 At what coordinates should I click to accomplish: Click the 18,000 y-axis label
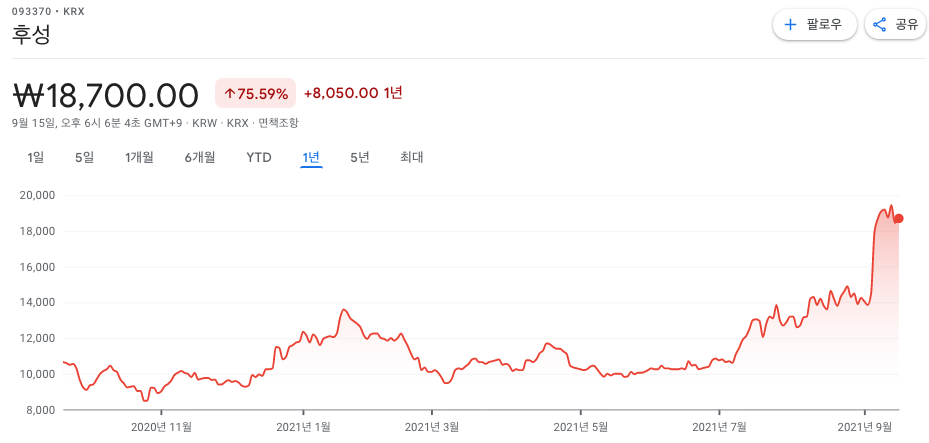pyautogui.click(x=37, y=232)
